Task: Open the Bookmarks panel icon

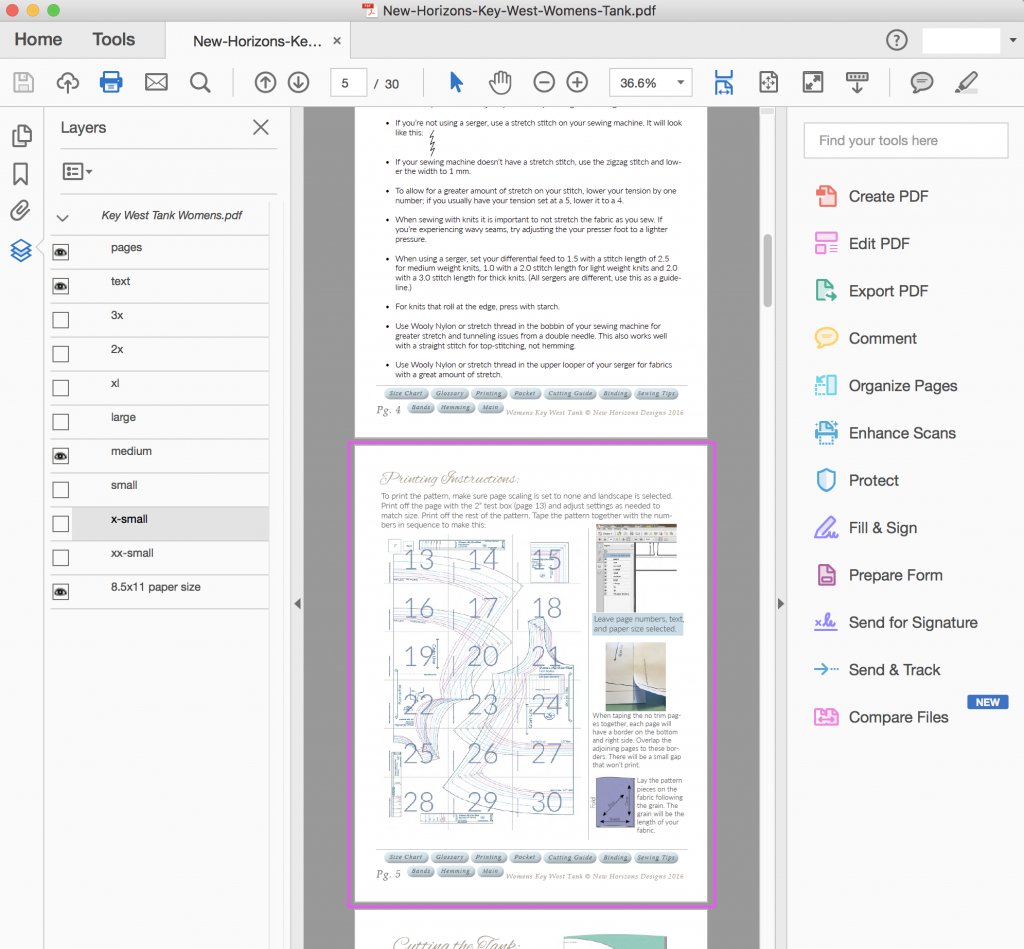Action: coord(21,174)
